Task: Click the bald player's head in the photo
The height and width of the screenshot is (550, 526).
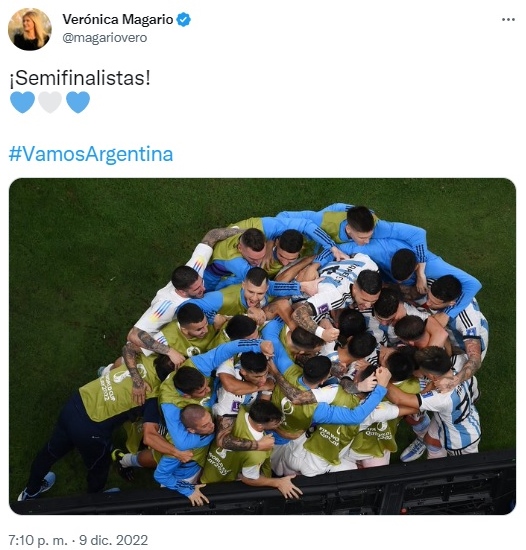Action: click(x=196, y=419)
